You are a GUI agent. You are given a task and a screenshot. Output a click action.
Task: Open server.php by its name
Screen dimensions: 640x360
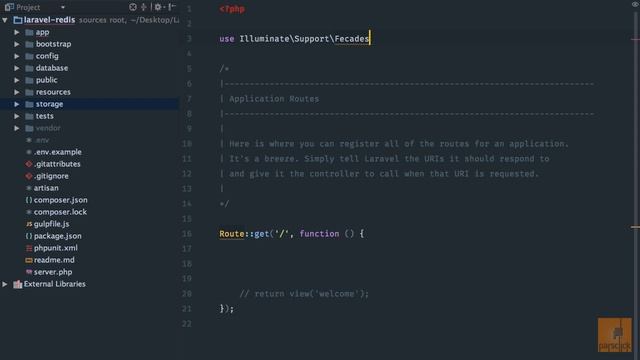(53, 272)
